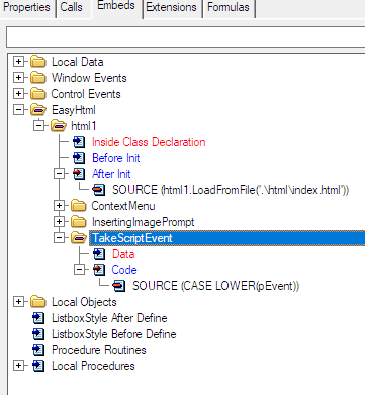Select the Local Objects tree item
The height and width of the screenshot is (395, 370).
tap(84, 302)
